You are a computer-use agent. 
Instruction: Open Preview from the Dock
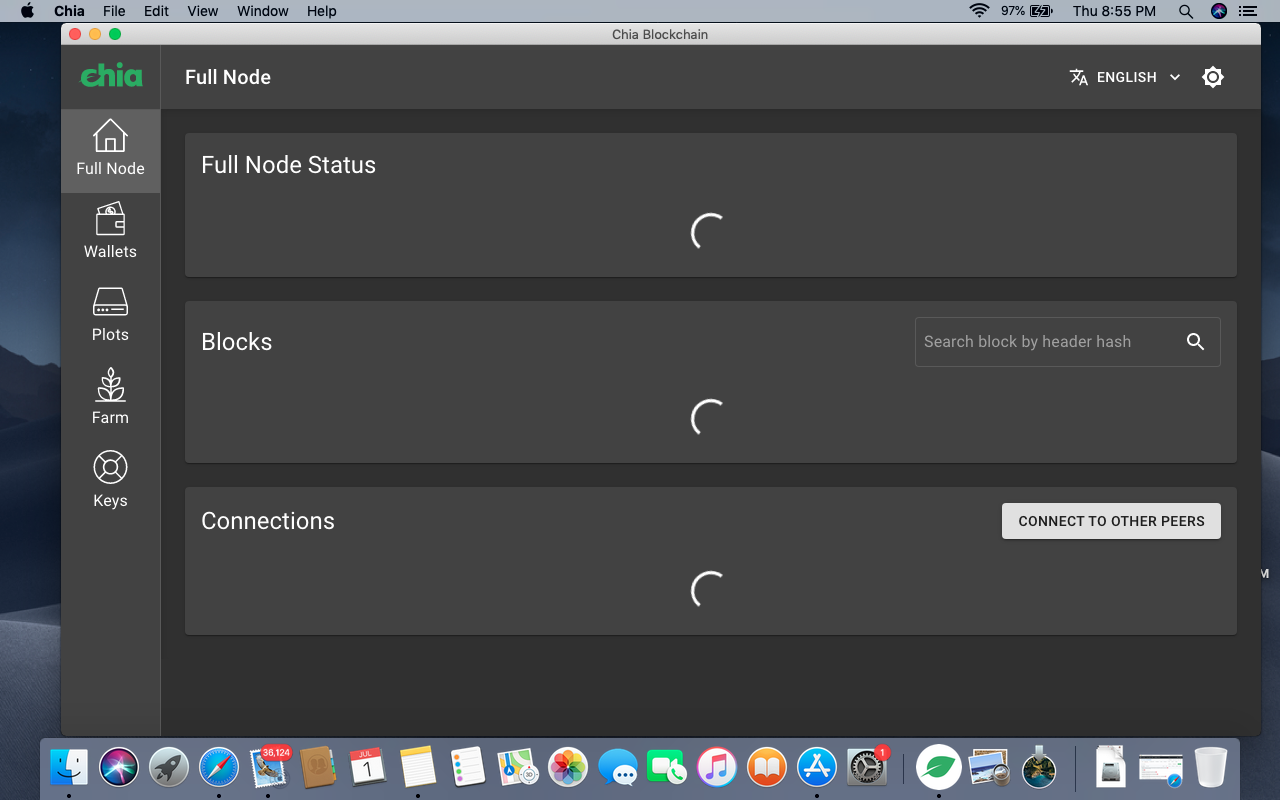click(989, 767)
